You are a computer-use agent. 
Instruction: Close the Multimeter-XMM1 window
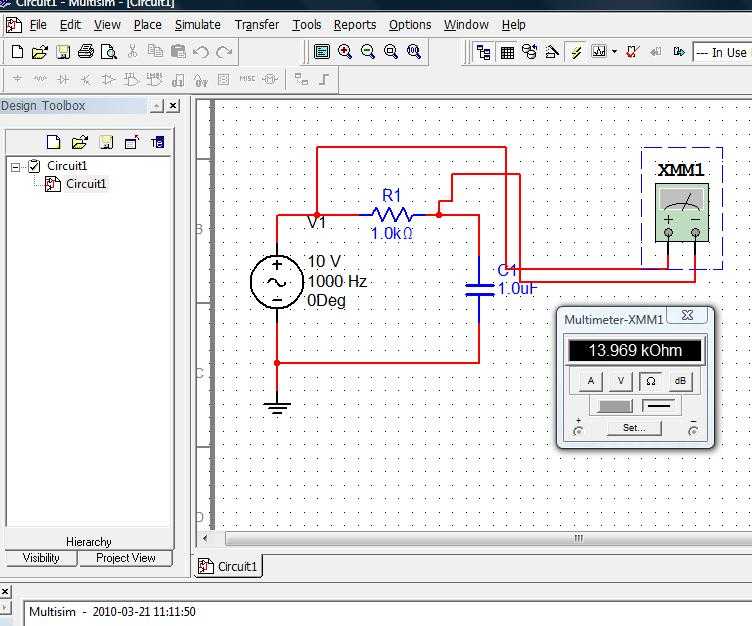(x=687, y=315)
